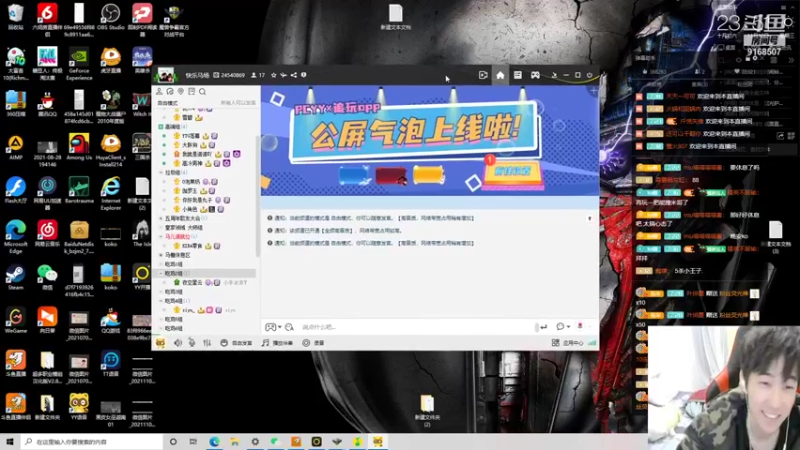Select user xiyu in channel tree

tap(188, 310)
